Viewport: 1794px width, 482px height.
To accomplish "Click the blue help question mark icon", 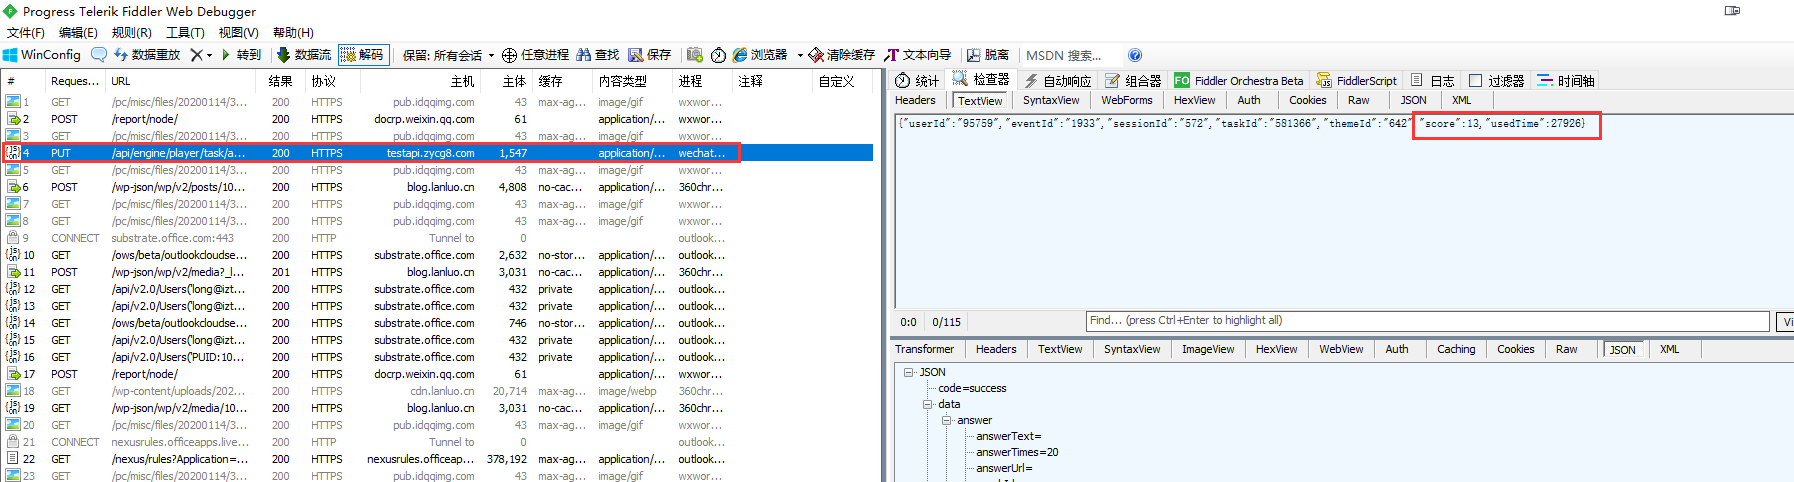I will coord(1135,55).
